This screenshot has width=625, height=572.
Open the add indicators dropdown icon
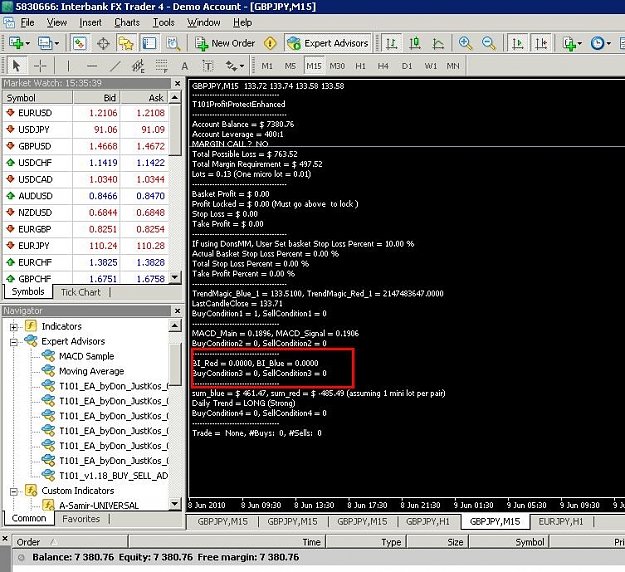coord(572,43)
